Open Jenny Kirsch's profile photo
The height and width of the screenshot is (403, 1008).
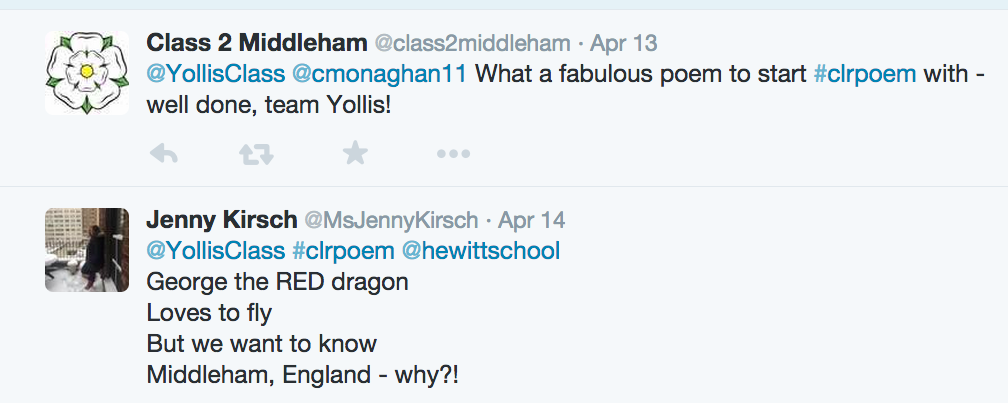pyautogui.click(x=87, y=249)
